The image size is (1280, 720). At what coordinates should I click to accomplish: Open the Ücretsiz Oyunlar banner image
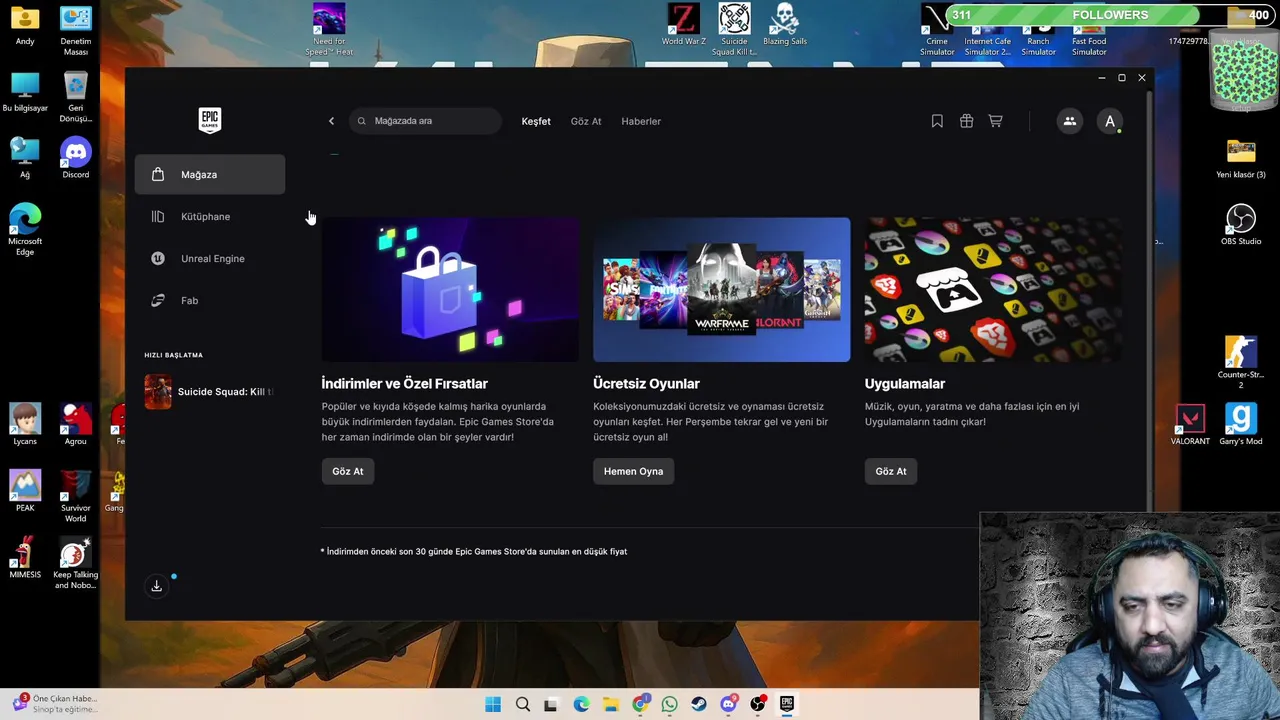point(722,290)
